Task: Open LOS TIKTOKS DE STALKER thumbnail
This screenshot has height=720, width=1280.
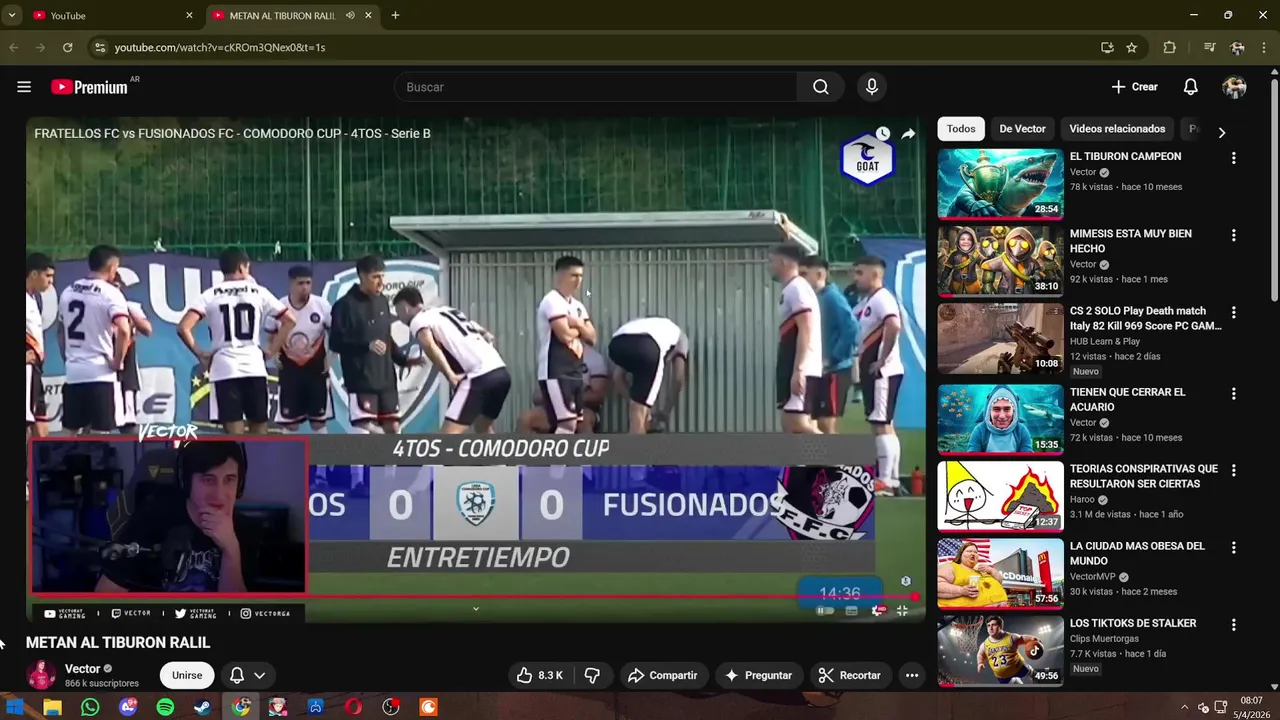Action: coord(1000,651)
